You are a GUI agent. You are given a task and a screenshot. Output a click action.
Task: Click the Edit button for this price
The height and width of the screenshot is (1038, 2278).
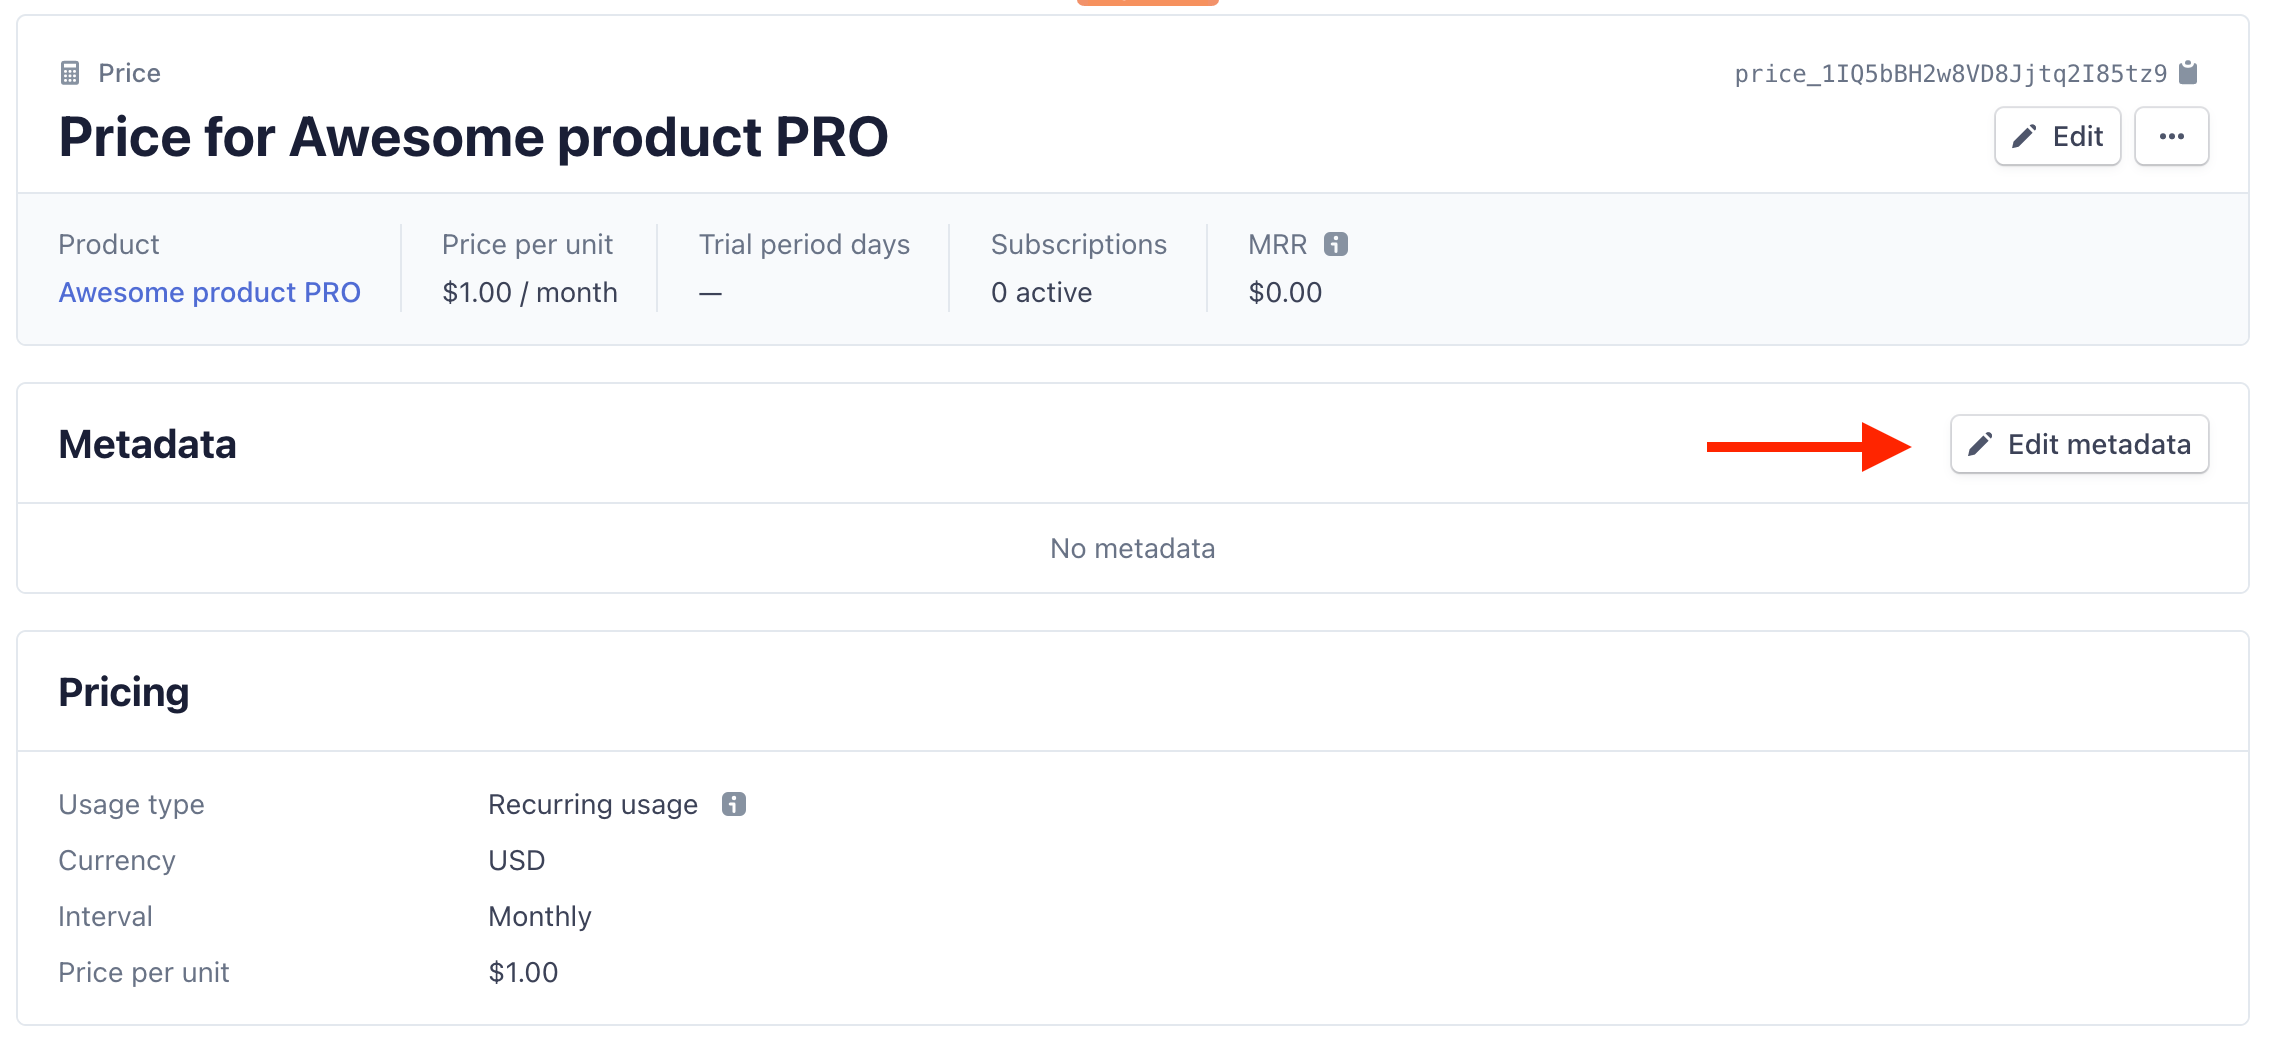coord(2057,136)
